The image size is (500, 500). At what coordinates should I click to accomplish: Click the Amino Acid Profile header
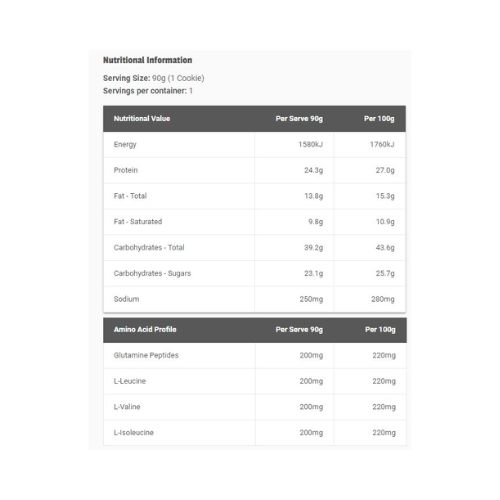(145, 329)
